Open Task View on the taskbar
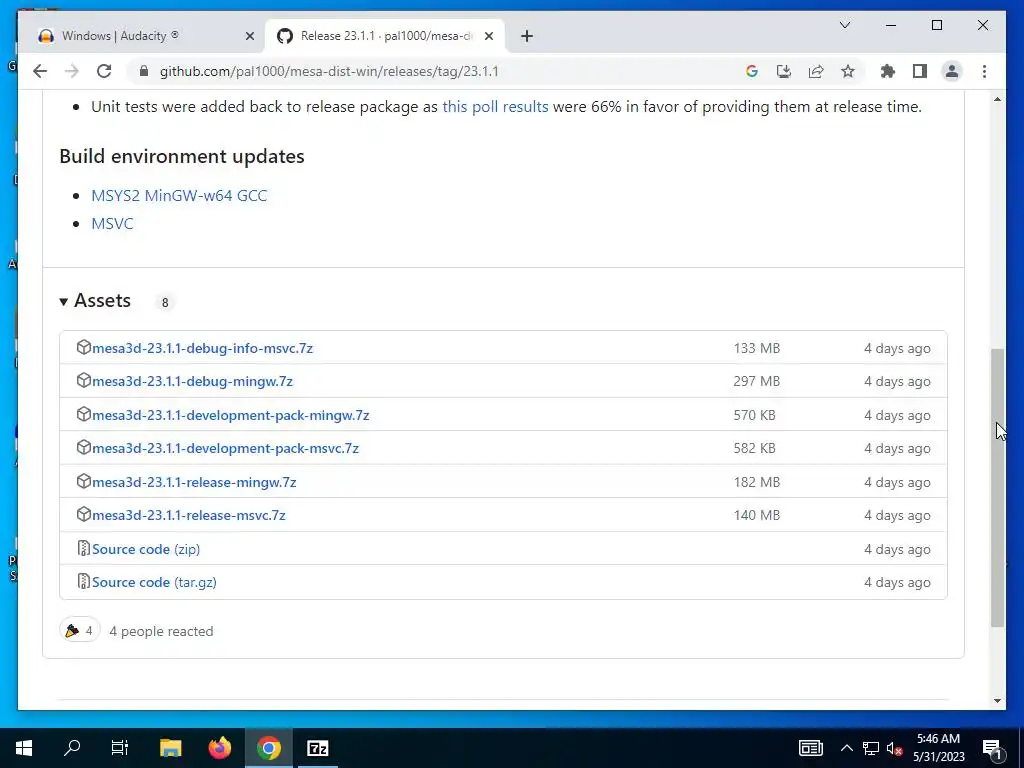The image size is (1024, 768). 120,748
